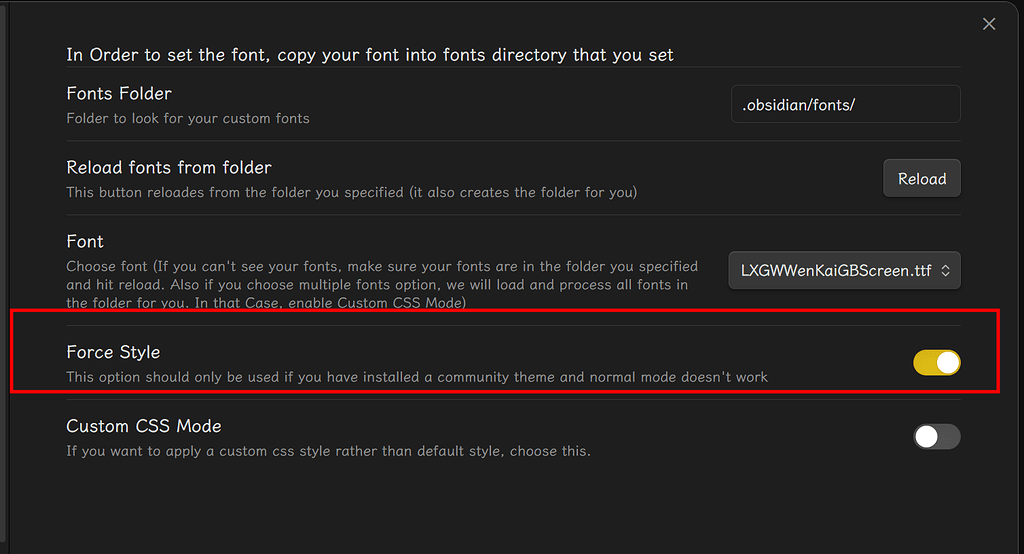Disable the Force Style toggle
This screenshot has width=1024, height=554.
tap(936, 363)
